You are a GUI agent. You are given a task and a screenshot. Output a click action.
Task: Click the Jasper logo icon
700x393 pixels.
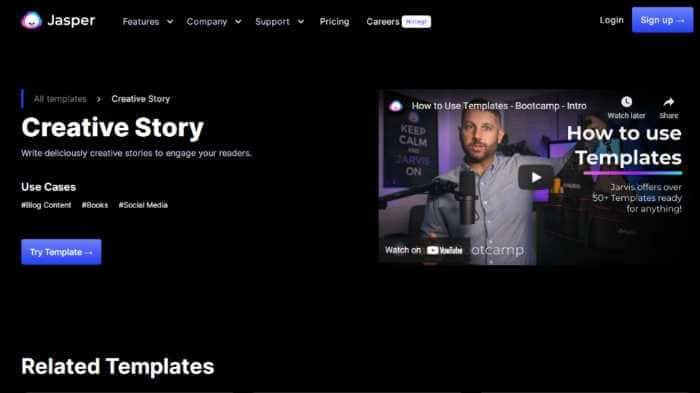[32, 21]
